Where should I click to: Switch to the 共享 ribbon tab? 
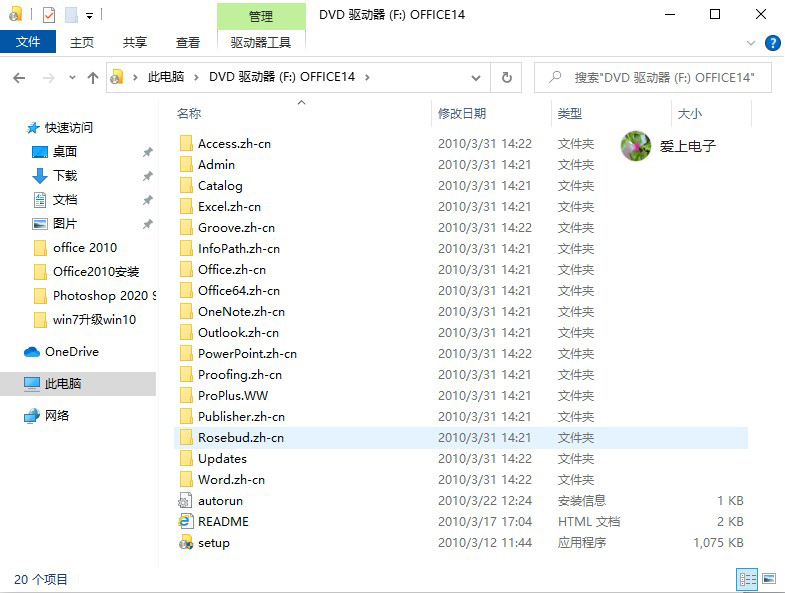(135, 42)
